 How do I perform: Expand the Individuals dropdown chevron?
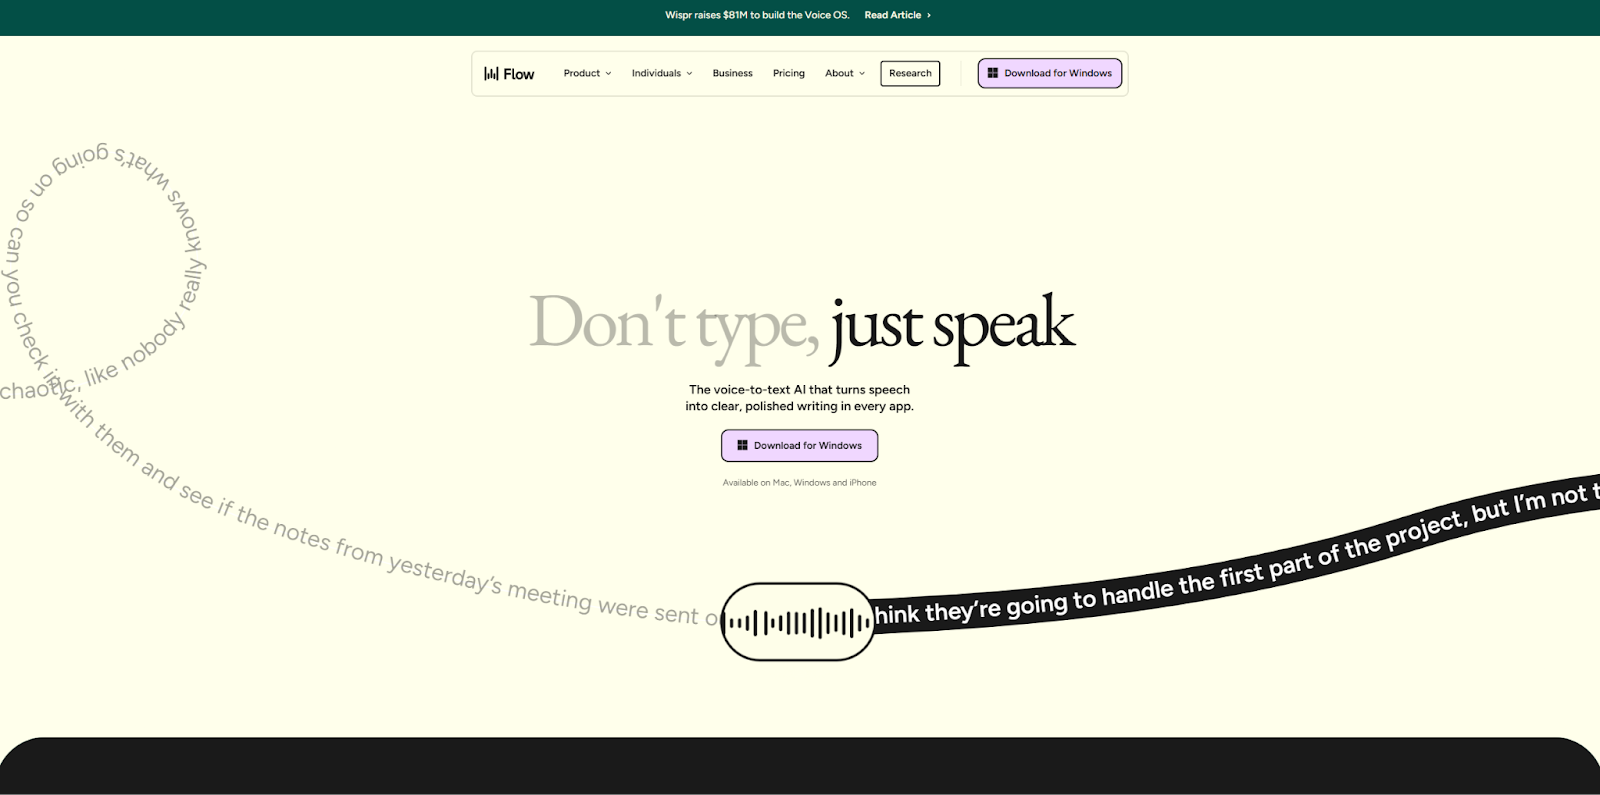pos(689,73)
